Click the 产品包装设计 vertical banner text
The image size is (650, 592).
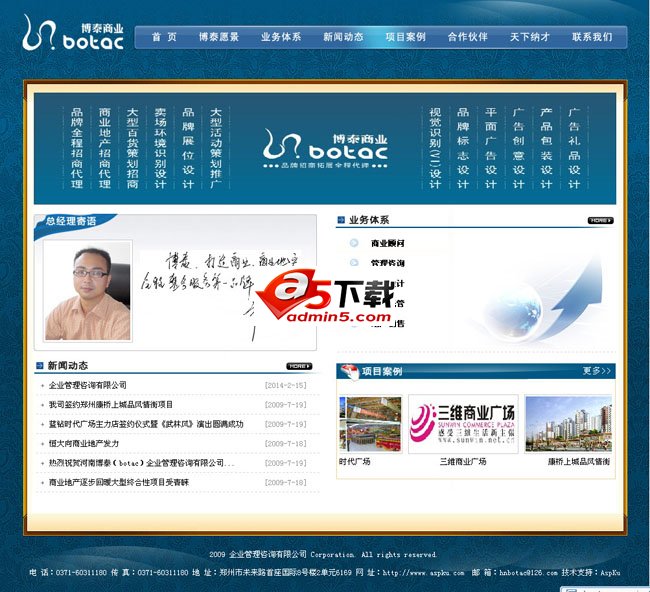546,148
